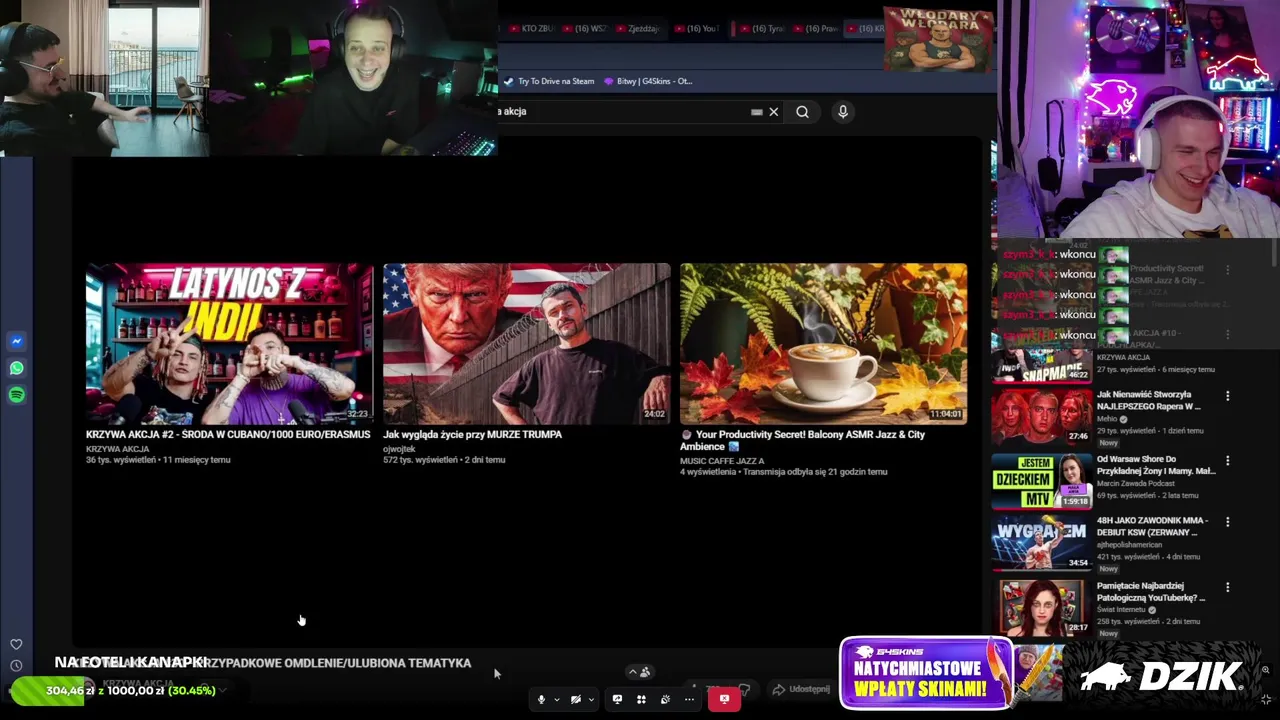Open the MUSIC CAFFE JAZZ A channel name
1280x720 pixels.
tap(722, 461)
